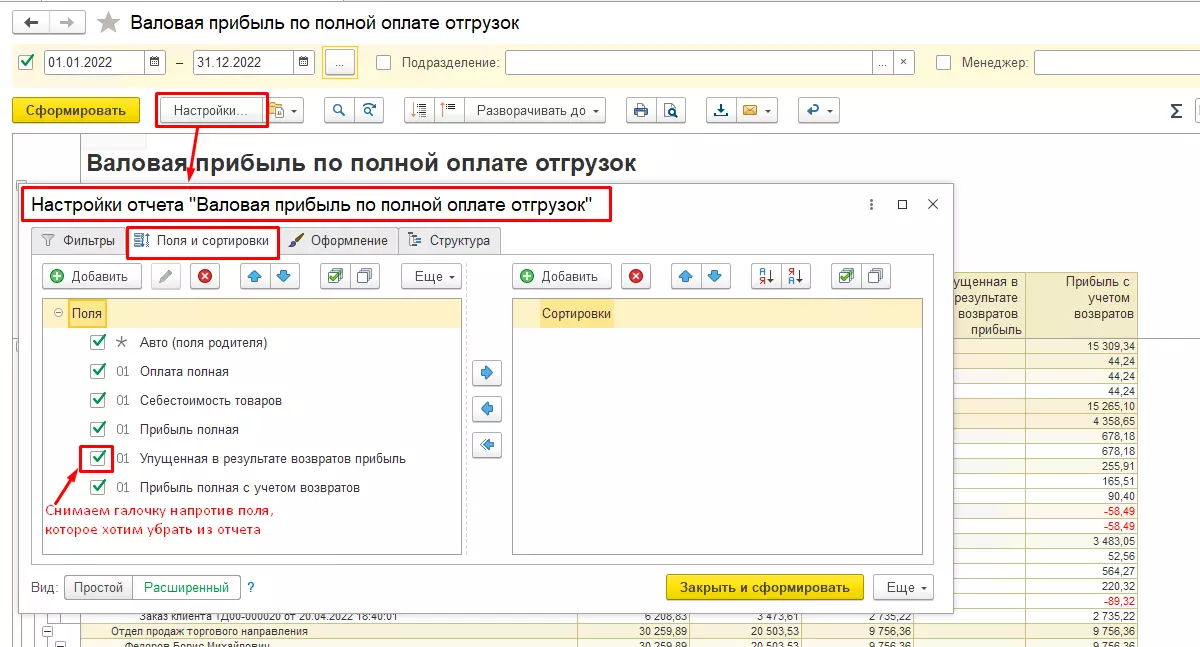
Task: Go forward with the right arrow button
Action: [66, 22]
